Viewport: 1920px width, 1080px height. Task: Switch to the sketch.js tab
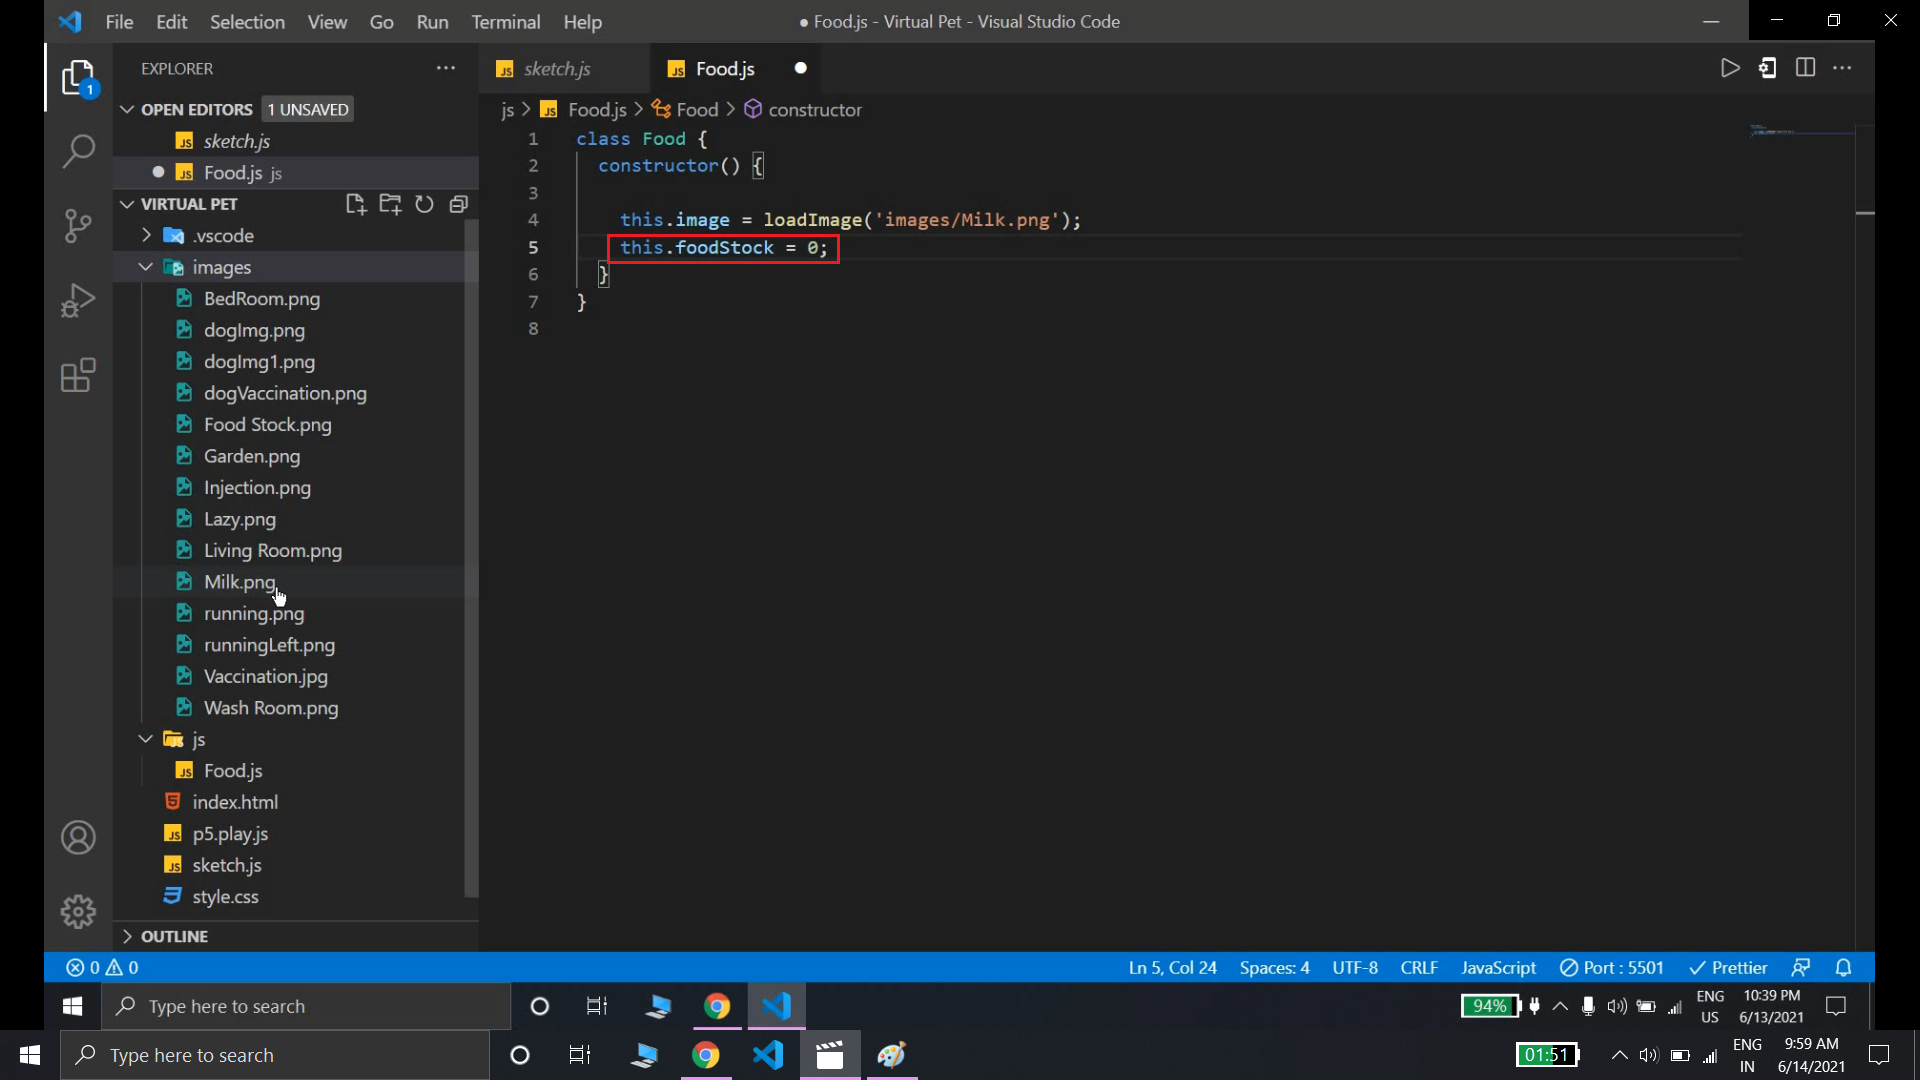click(x=556, y=68)
